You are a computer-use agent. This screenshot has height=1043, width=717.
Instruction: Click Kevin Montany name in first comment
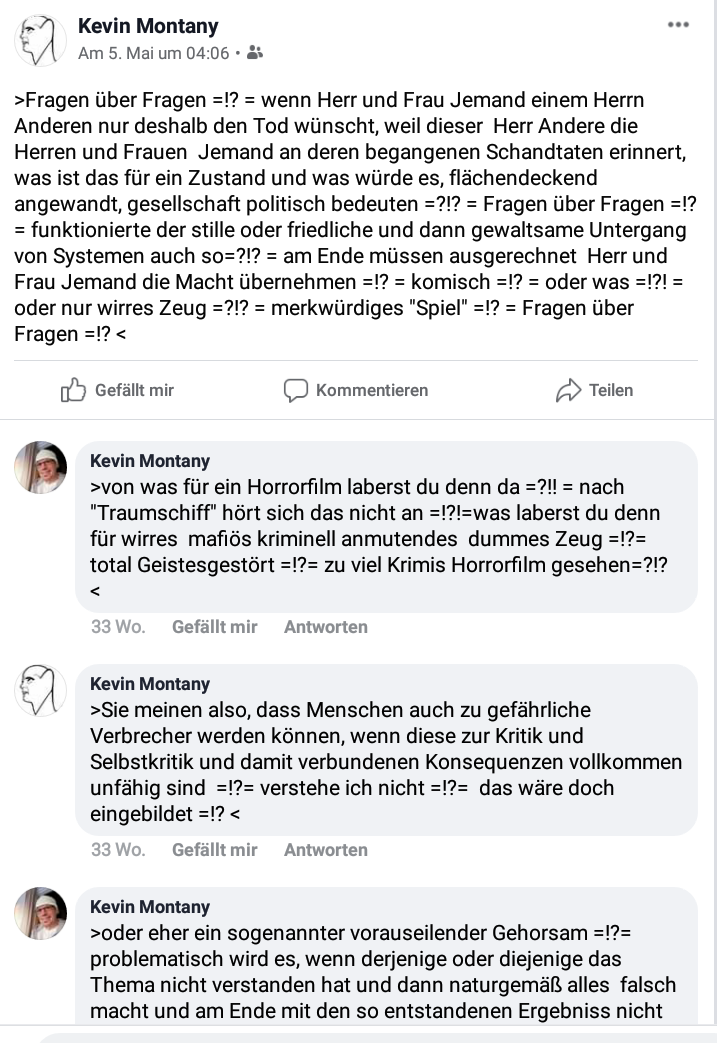coord(150,461)
